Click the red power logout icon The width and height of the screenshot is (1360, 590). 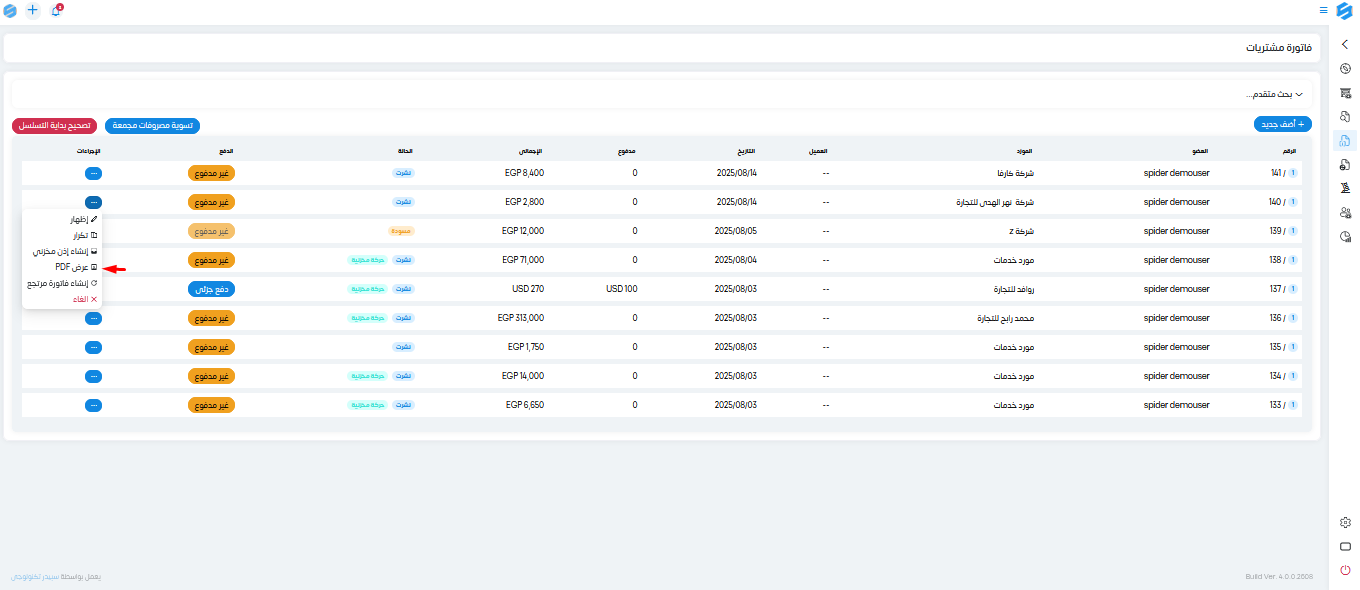coord(1345,570)
